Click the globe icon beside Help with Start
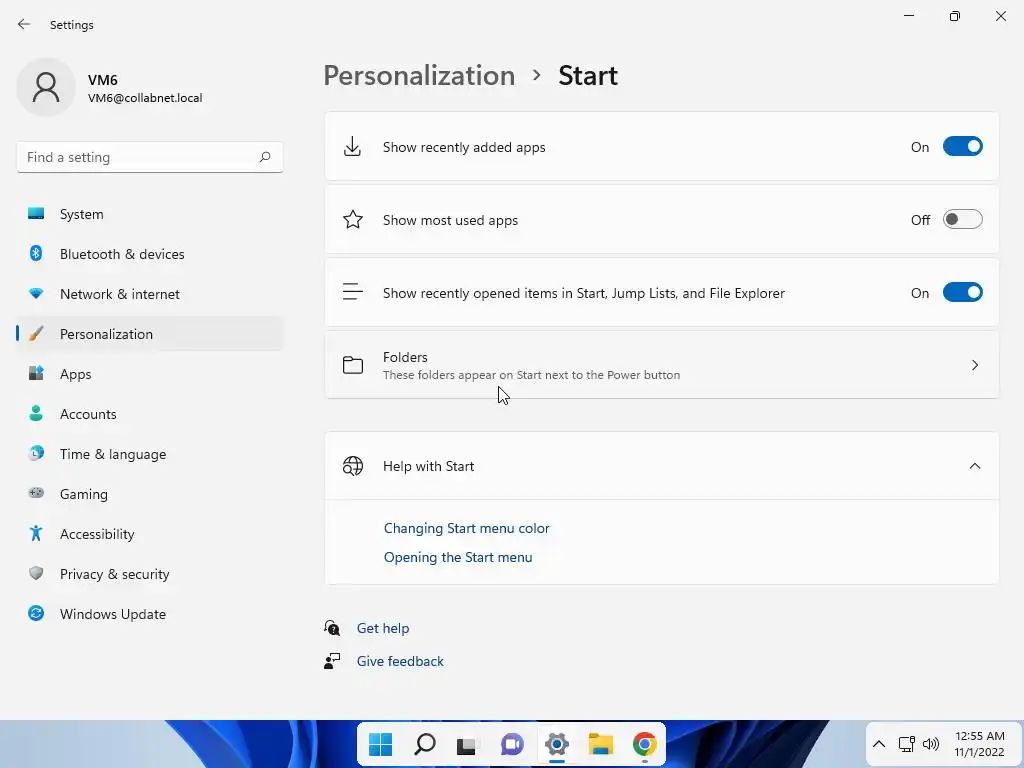1024x768 pixels. coord(353,466)
